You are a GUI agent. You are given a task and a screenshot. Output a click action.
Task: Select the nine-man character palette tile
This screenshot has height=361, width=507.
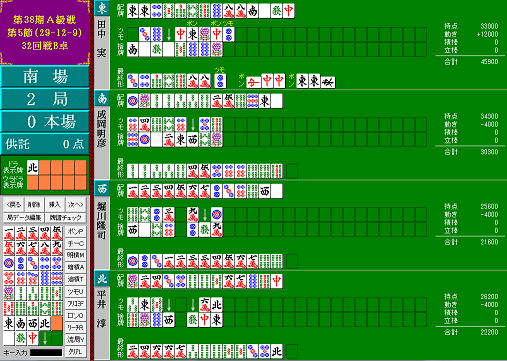click(57, 248)
